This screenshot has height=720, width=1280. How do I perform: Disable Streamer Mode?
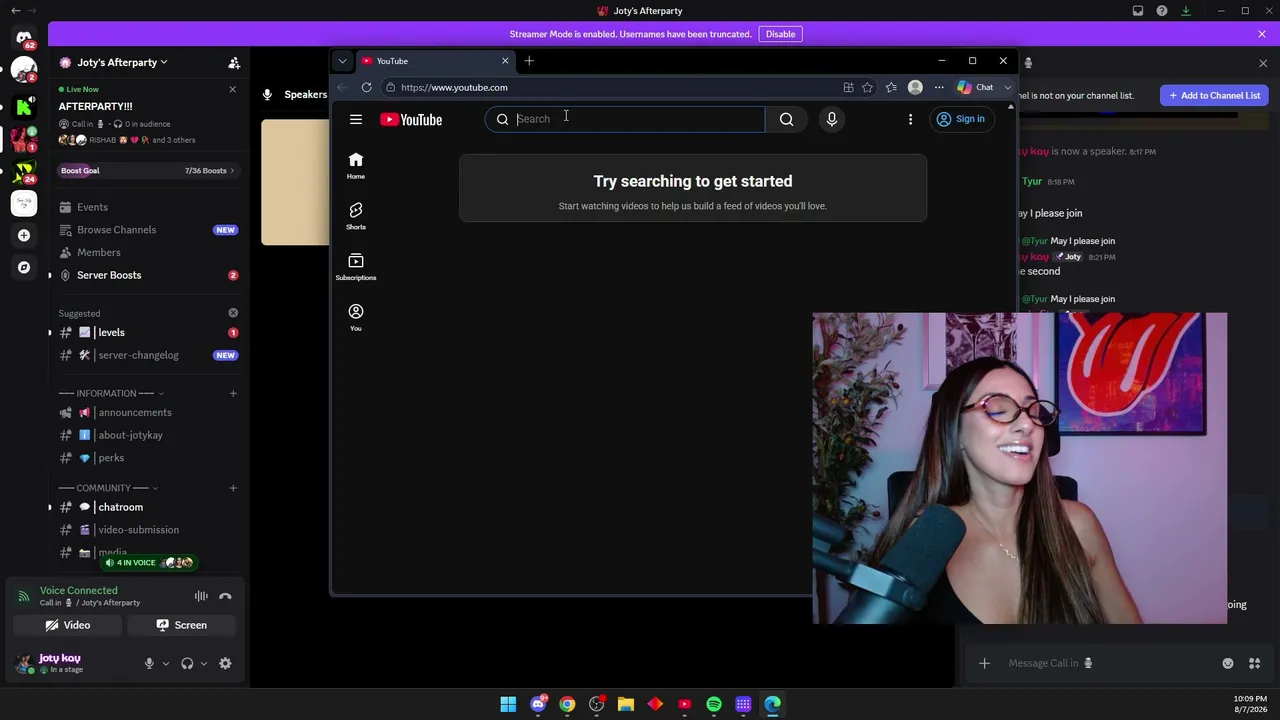click(780, 34)
